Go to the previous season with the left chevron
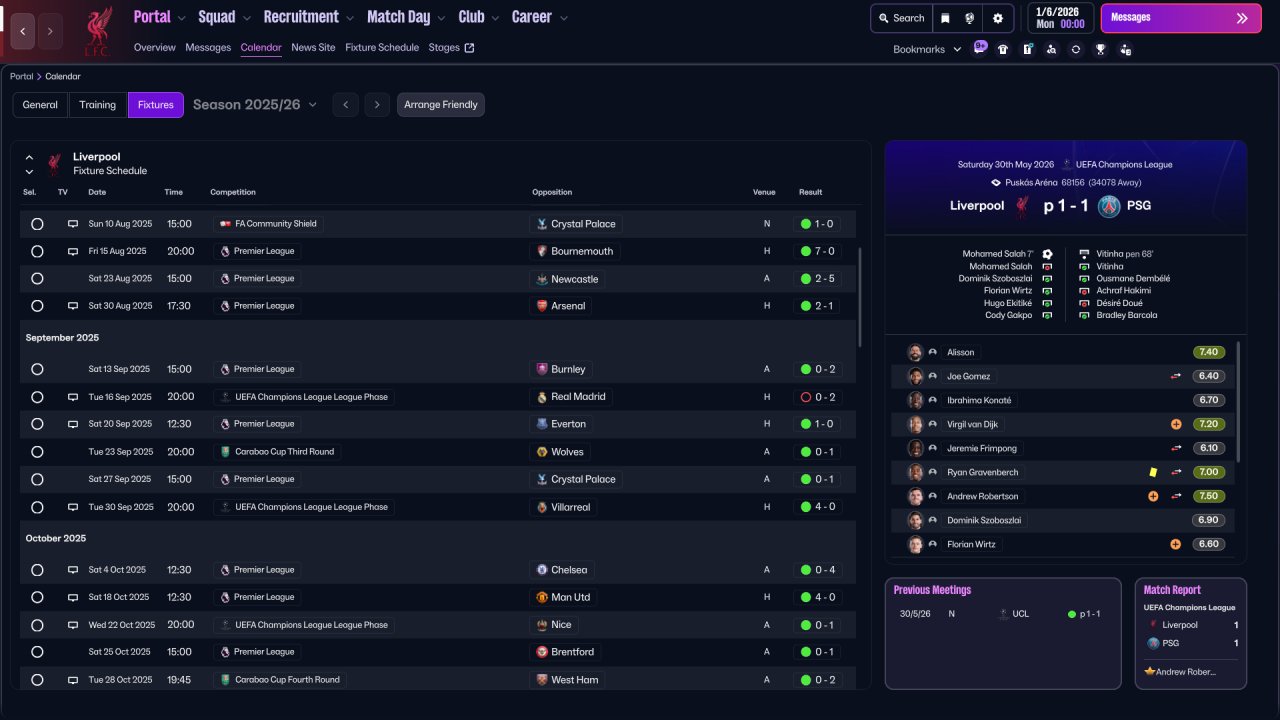The height and width of the screenshot is (720, 1280). 345,105
